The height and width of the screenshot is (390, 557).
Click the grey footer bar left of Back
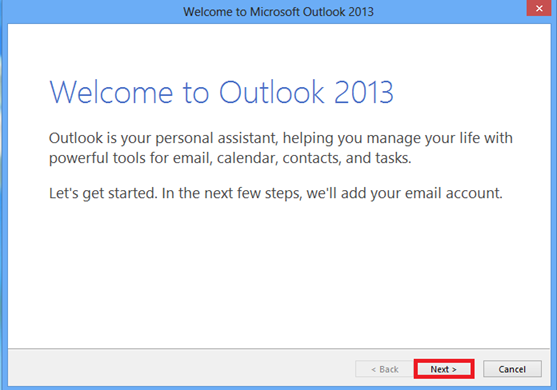181,368
